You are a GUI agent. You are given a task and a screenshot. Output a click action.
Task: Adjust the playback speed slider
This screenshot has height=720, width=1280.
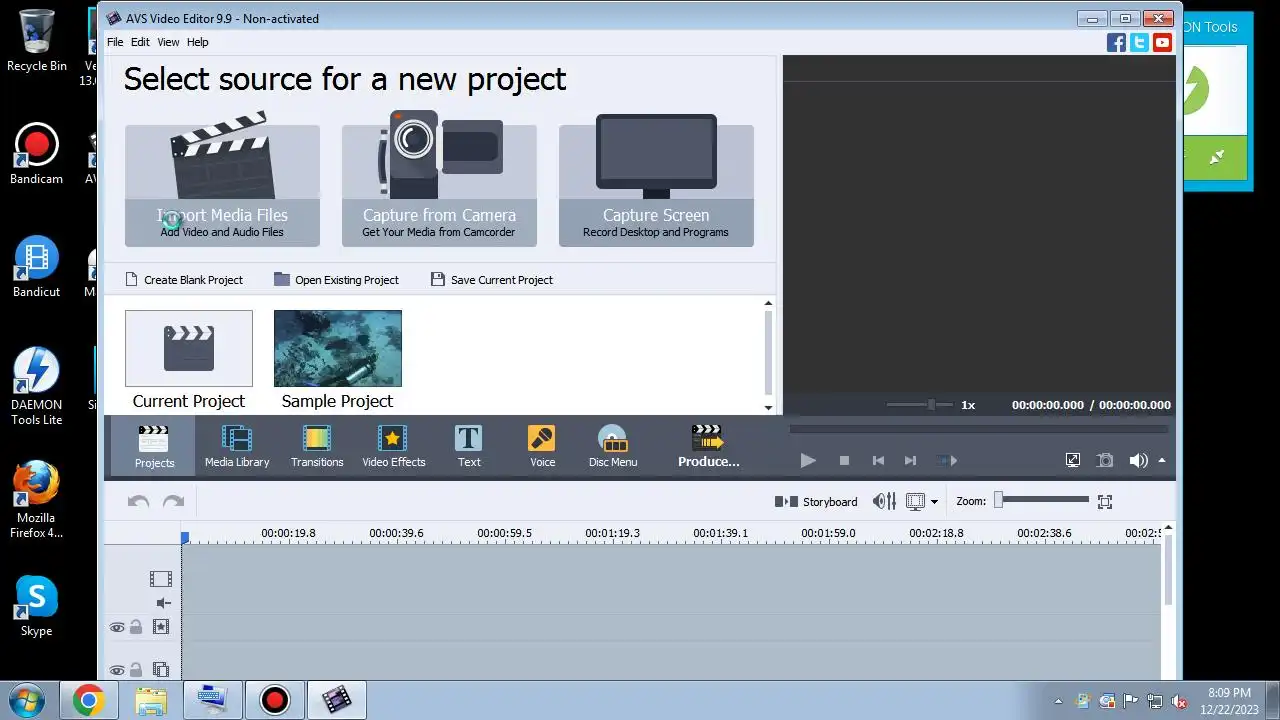(x=920, y=405)
